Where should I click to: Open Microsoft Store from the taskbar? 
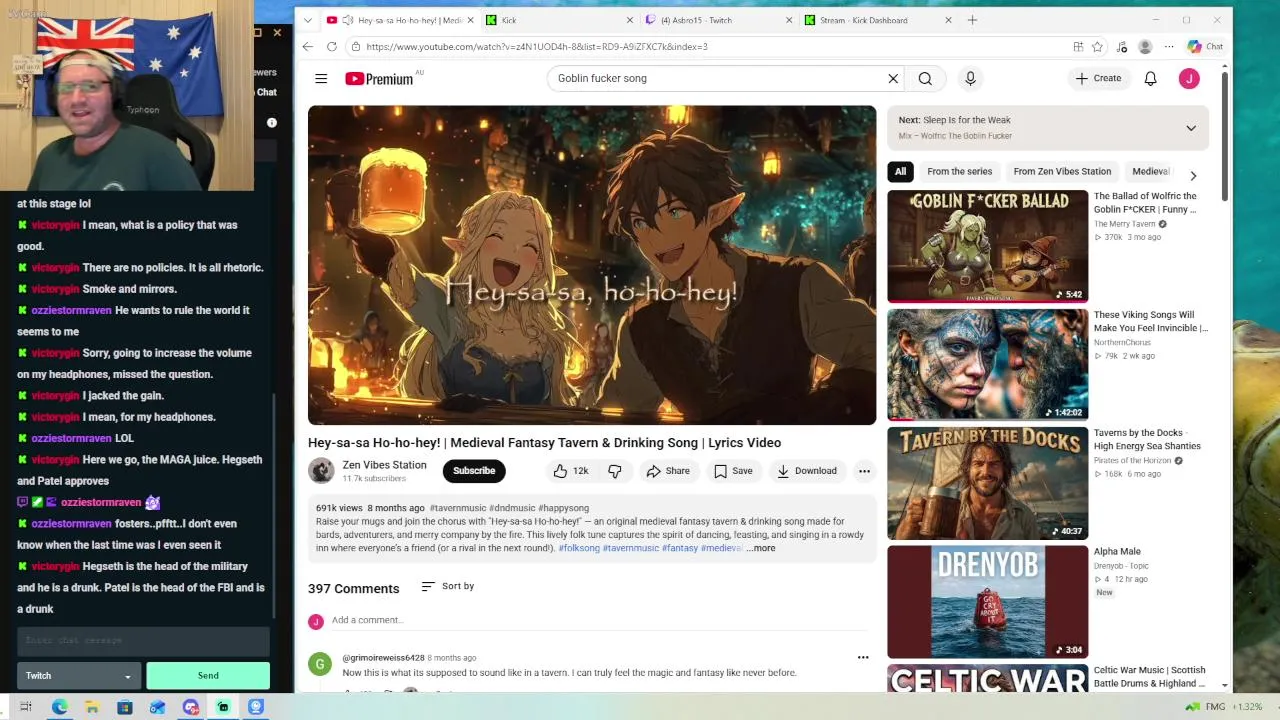coord(125,707)
